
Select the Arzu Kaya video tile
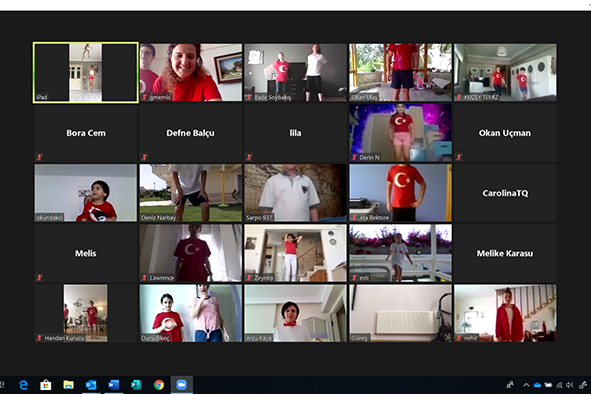pos(296,313)
